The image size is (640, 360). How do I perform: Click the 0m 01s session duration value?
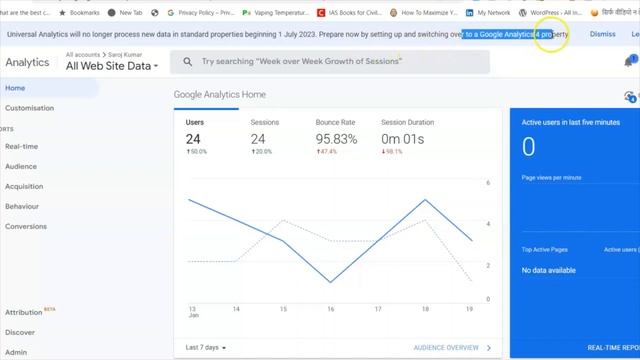click(x=402, y=139)
